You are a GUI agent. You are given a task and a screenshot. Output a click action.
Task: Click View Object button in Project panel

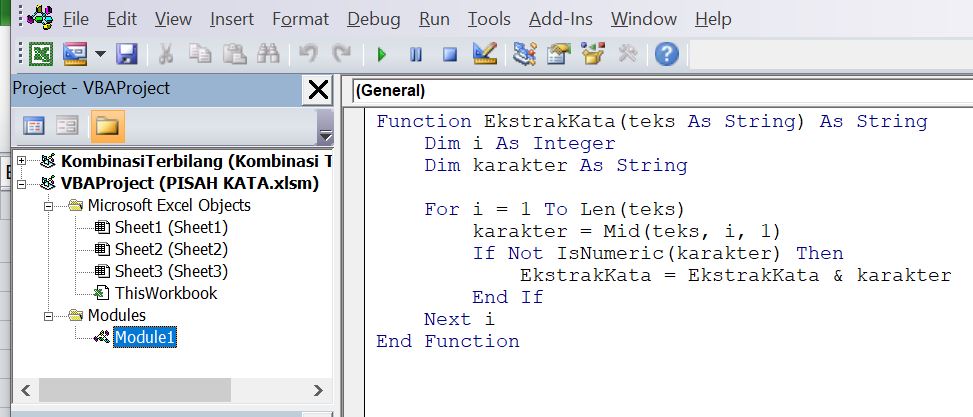coord(67,126)
